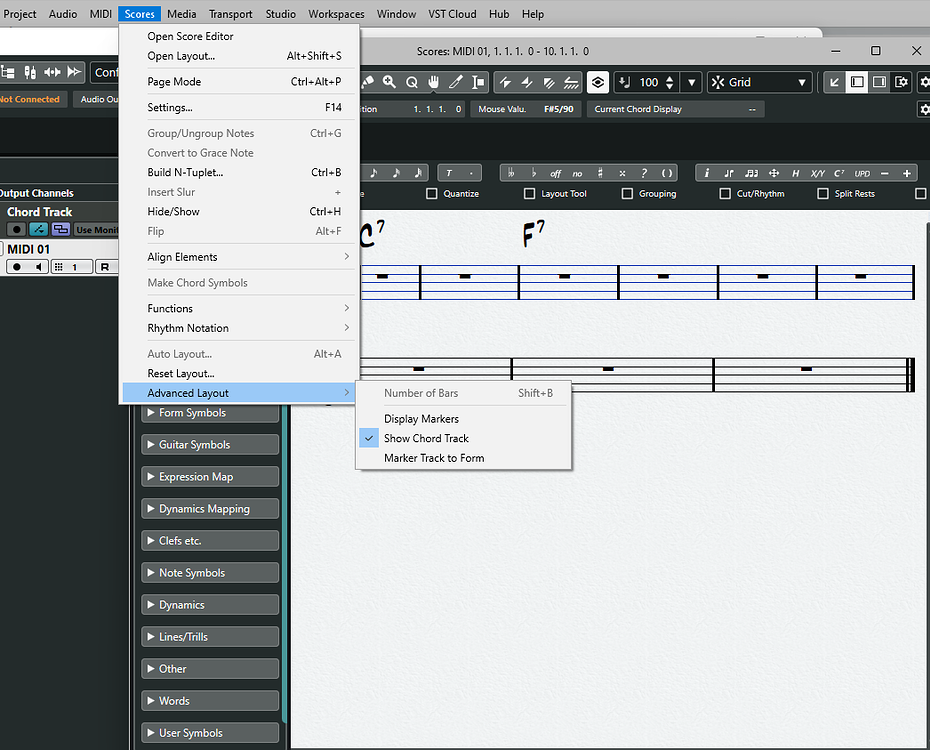
Task: Click the note info 'i' icon
Action: (707, 172)
